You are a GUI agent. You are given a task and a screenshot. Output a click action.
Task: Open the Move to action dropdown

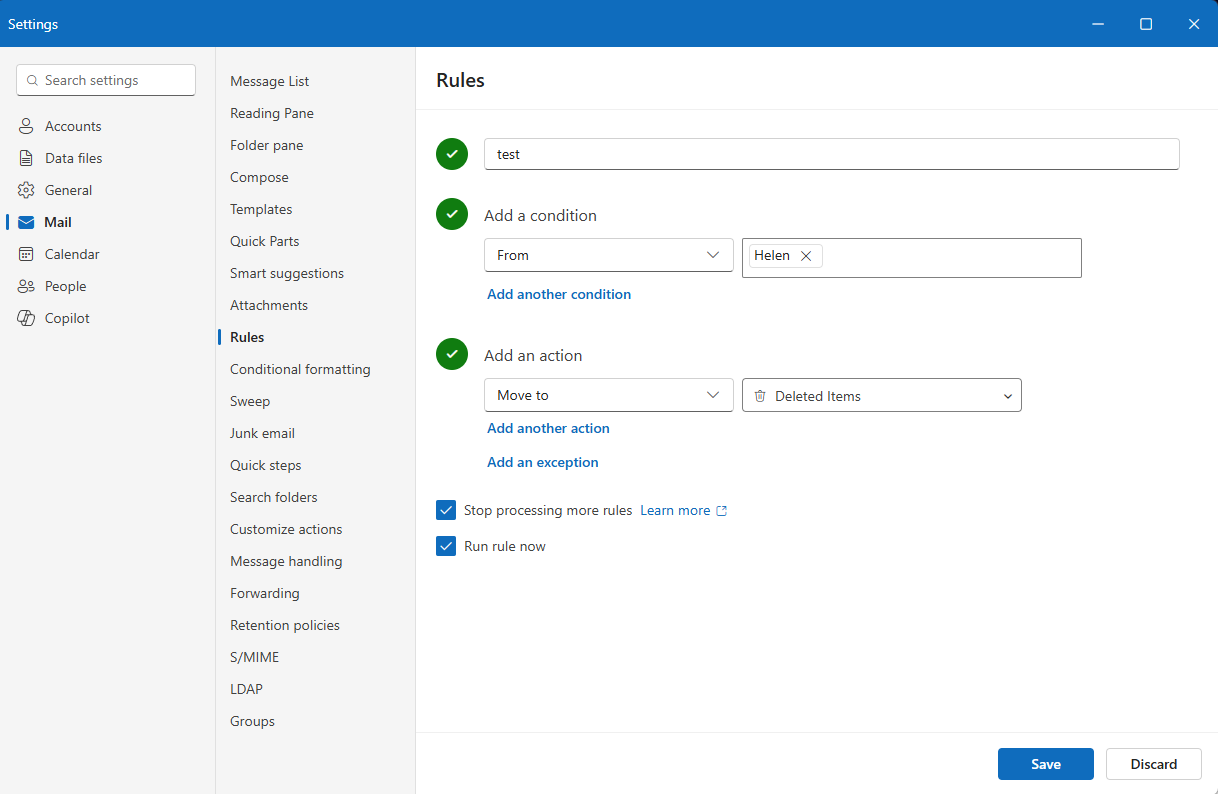[x=608, y=395]
